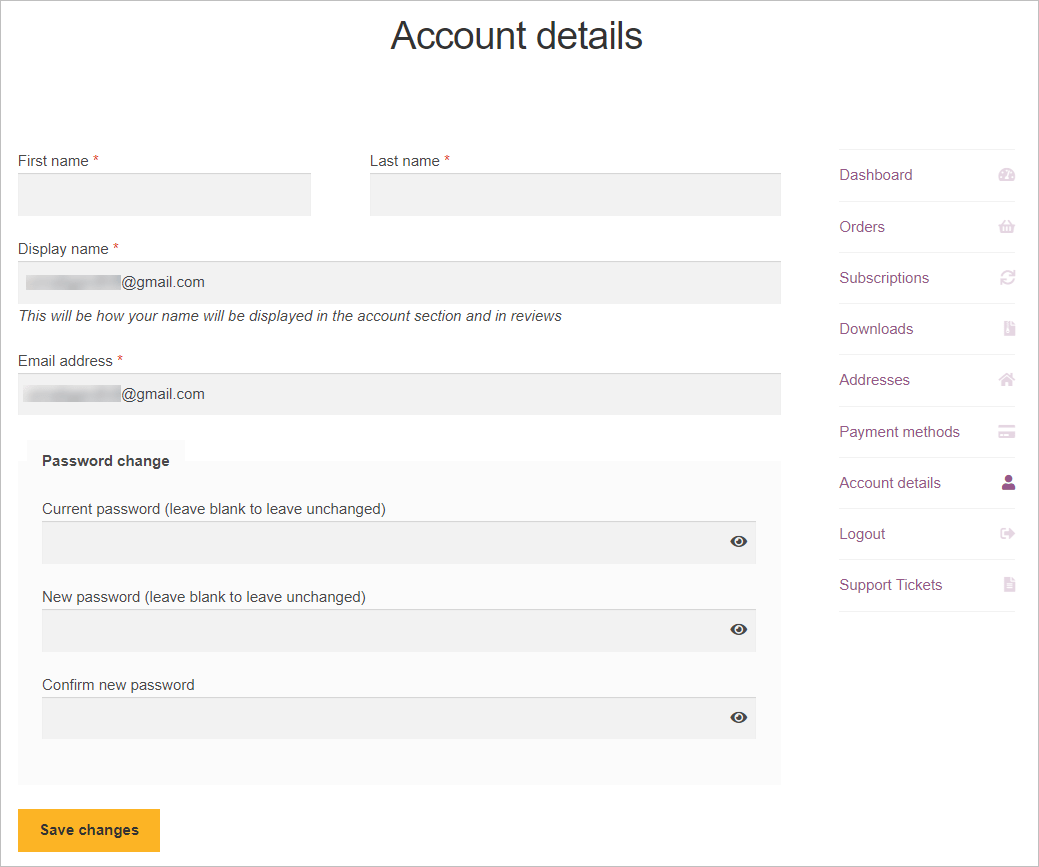This screenshot has height=867, width=1039.
Task: Open Orders from the account menu
Action: coord(861,226)
